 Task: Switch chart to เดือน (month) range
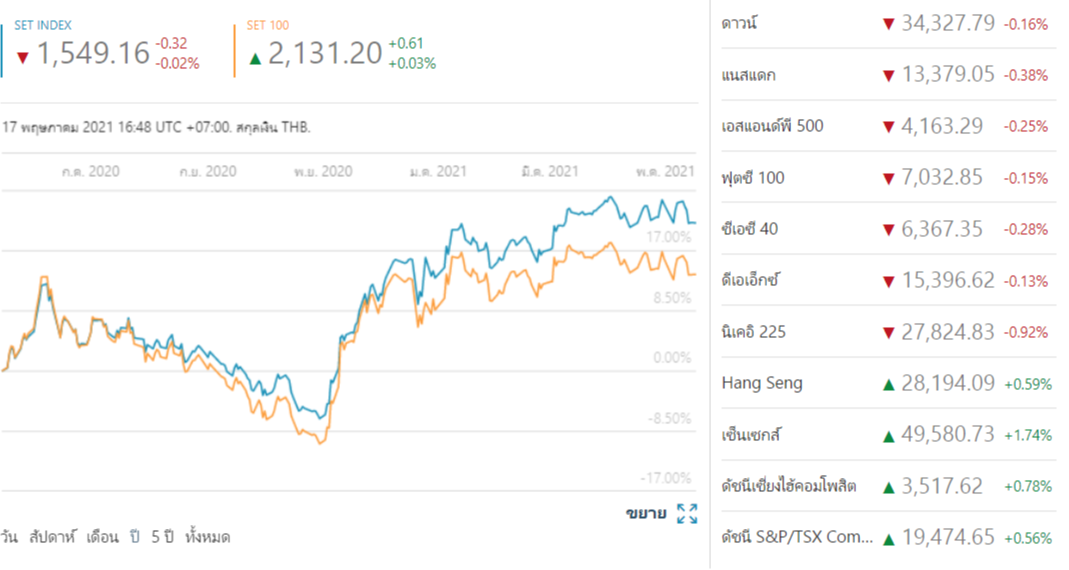point(102,537)
